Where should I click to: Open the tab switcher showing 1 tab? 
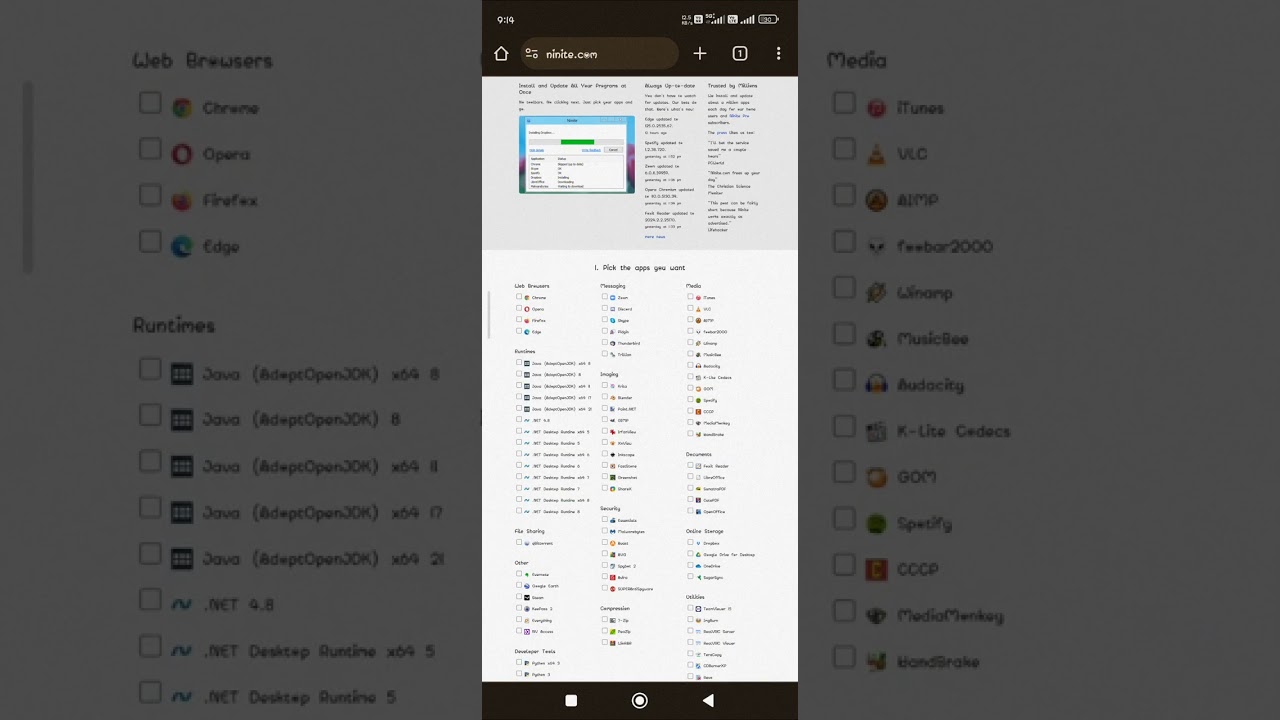click(740, 54)
